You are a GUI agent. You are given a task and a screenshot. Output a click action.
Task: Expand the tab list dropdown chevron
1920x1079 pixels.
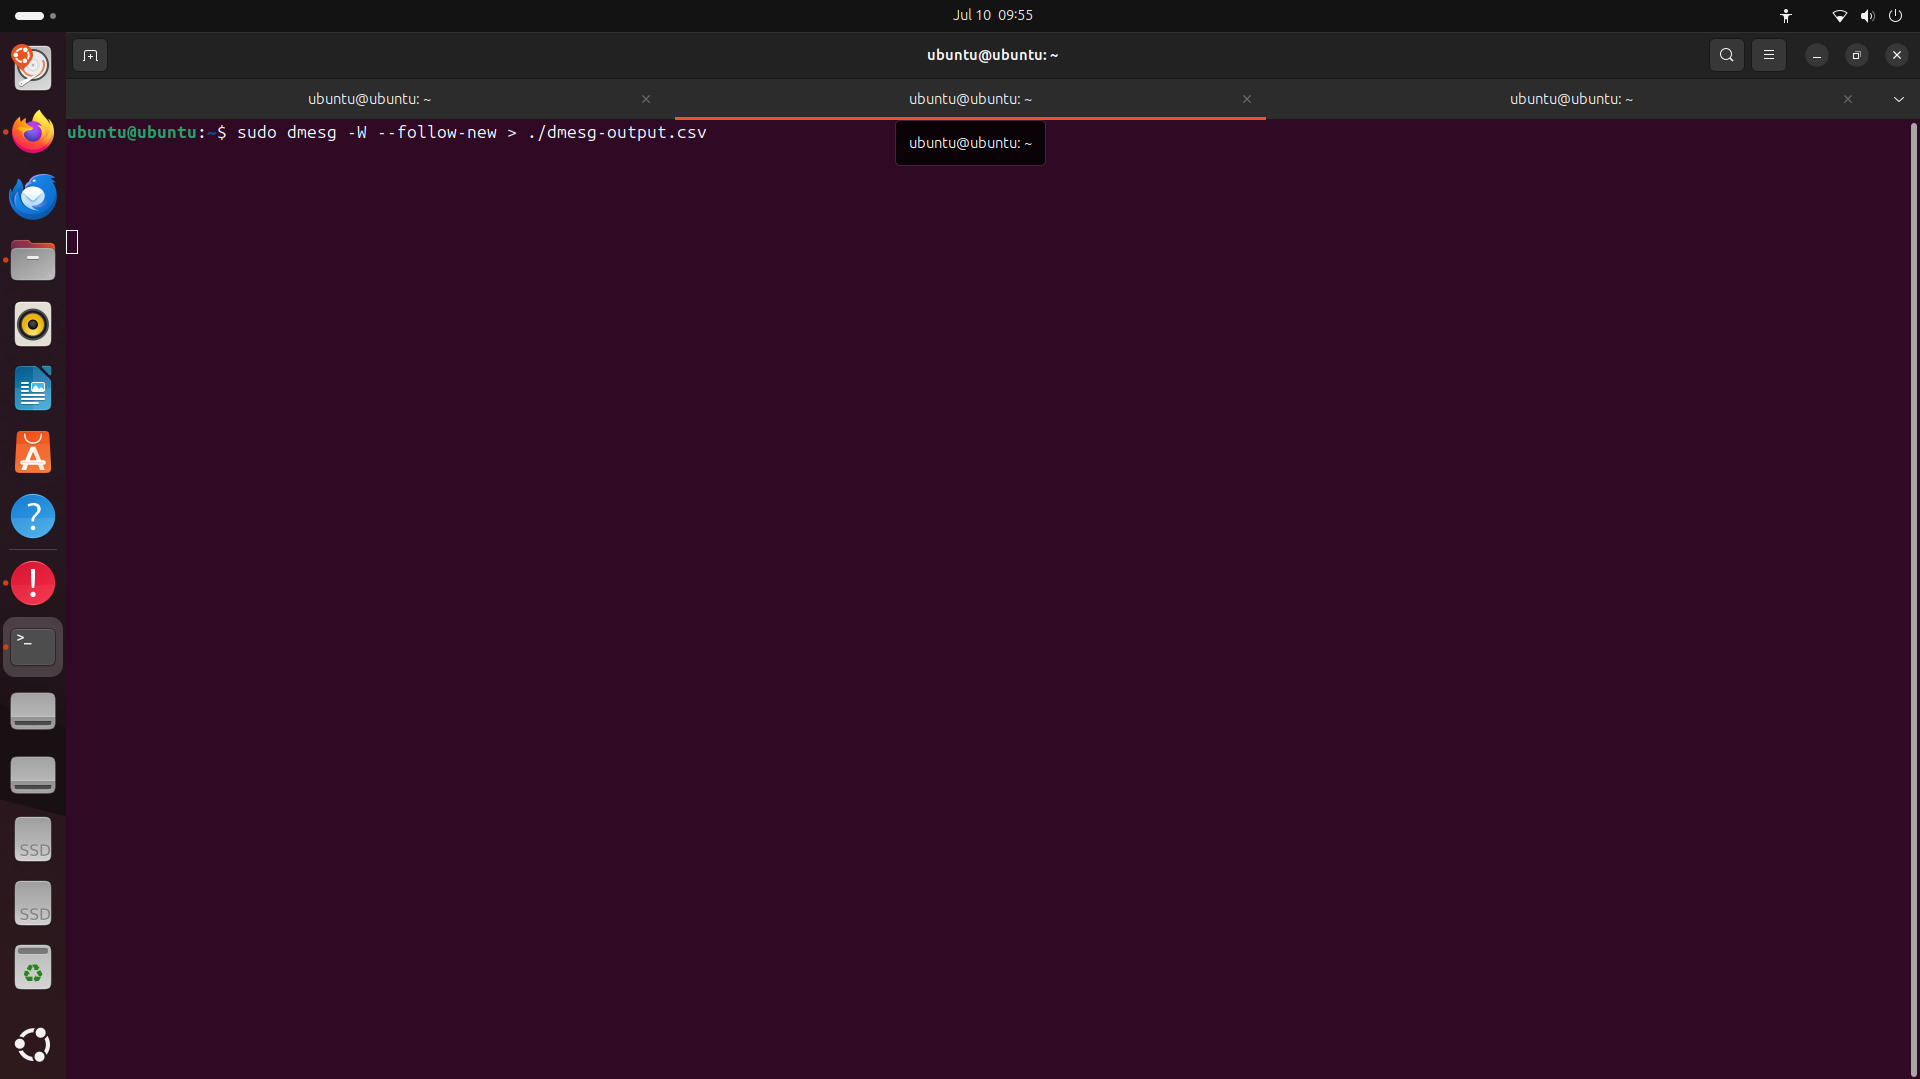[1898, 99]
